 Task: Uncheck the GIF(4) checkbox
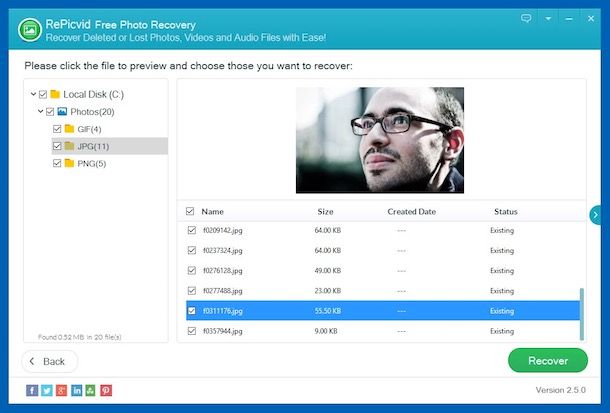(x=57, y=129)
